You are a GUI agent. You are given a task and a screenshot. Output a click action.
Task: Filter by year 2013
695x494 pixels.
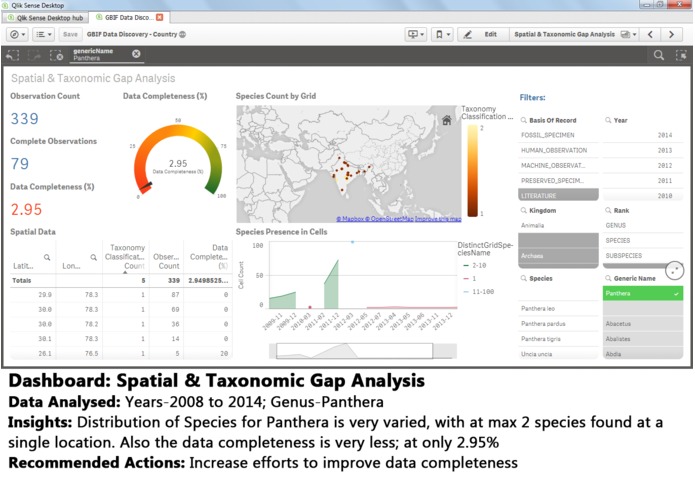click(643, 150)
